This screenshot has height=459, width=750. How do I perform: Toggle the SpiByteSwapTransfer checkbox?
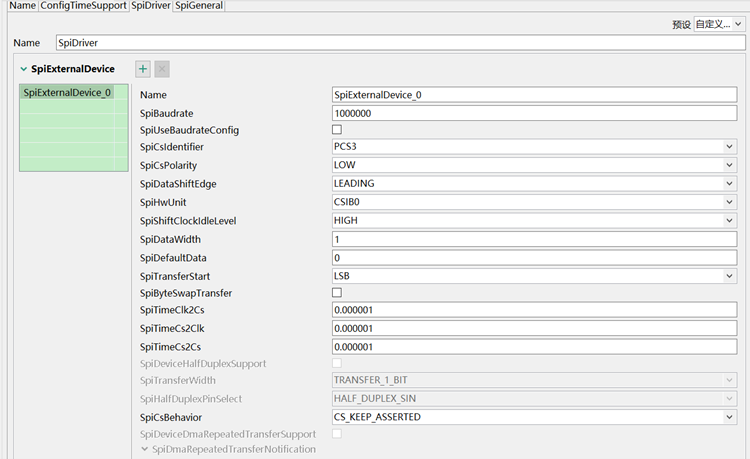(x=337, y=293)
